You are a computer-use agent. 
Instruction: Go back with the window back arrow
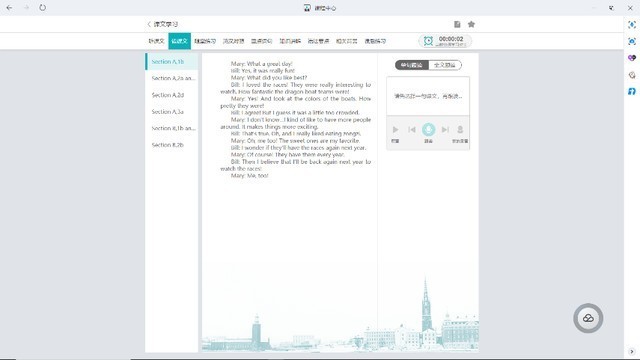(9, 8)
